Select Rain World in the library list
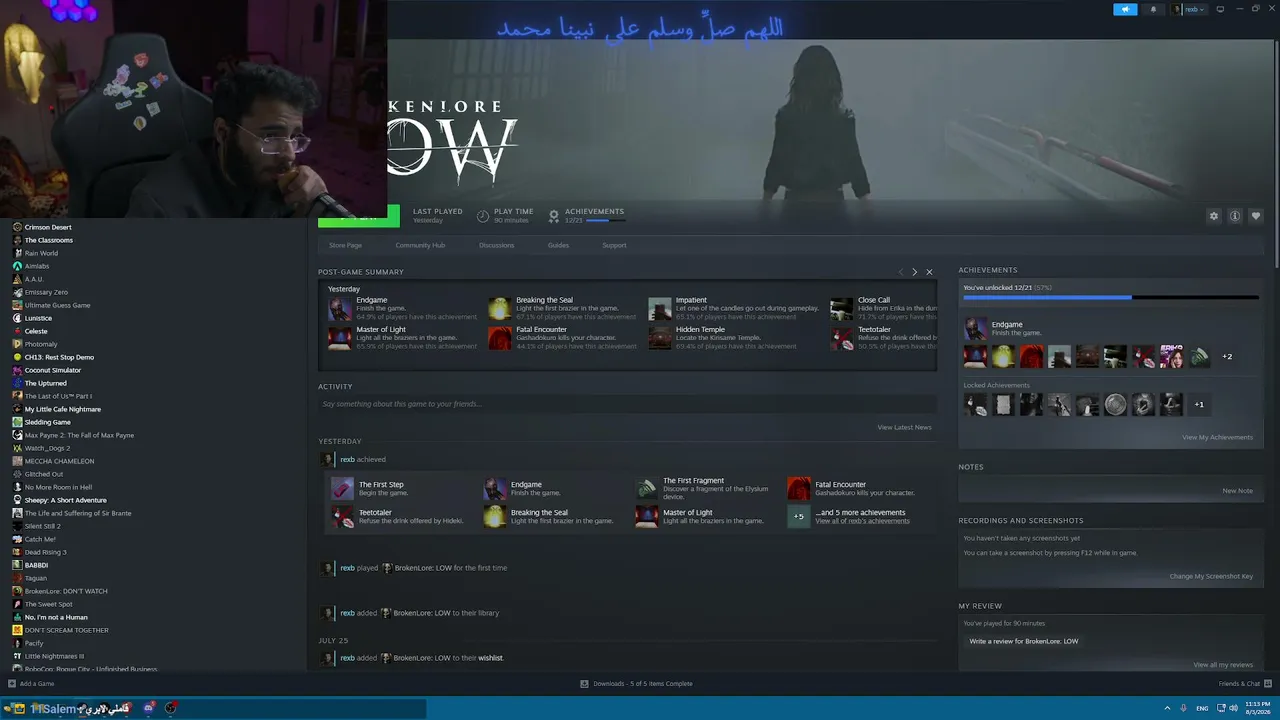 click(41, 253)
